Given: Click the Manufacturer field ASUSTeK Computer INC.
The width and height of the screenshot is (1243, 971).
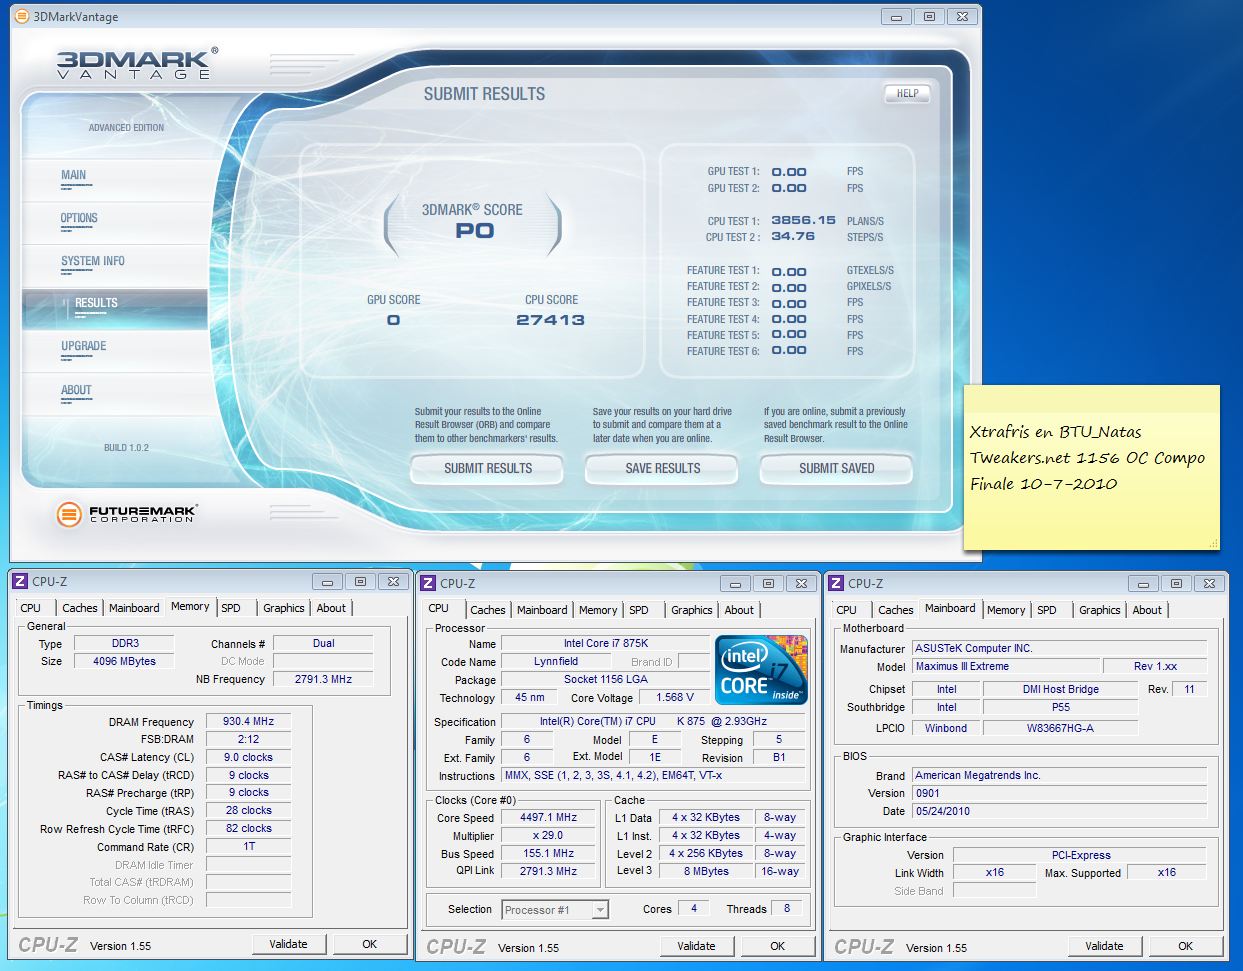Looking at the screenshot, I should click(x=1060, y=648).
